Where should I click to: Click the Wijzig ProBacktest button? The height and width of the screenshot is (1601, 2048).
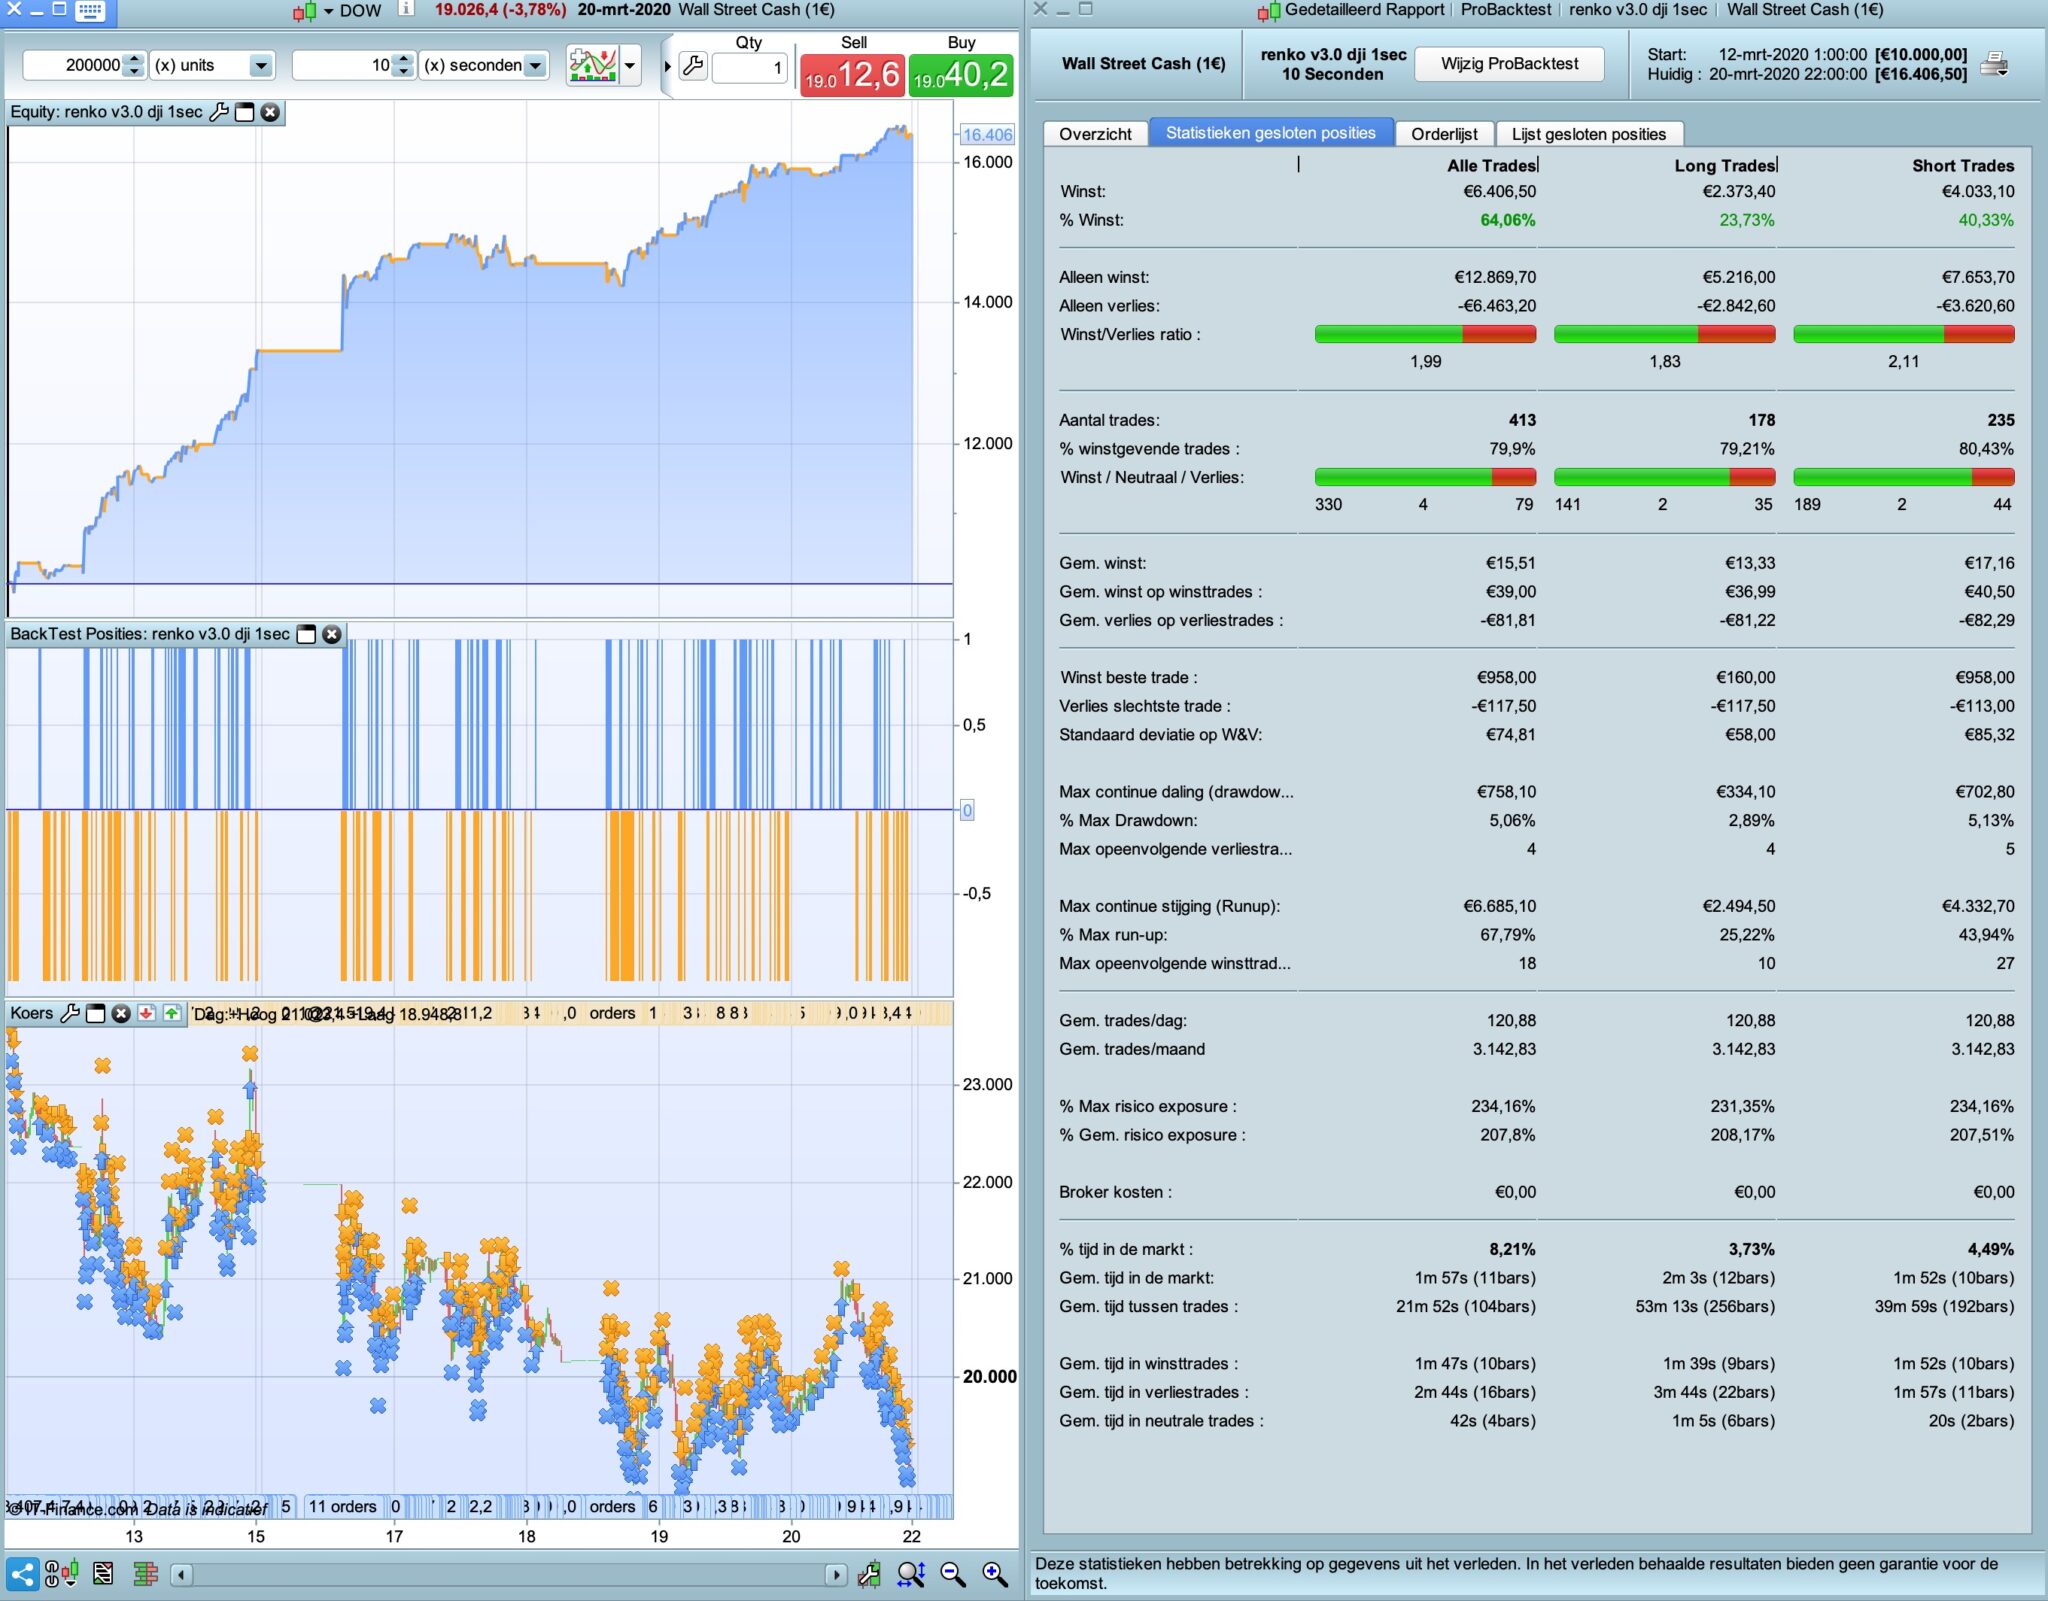1509,64
